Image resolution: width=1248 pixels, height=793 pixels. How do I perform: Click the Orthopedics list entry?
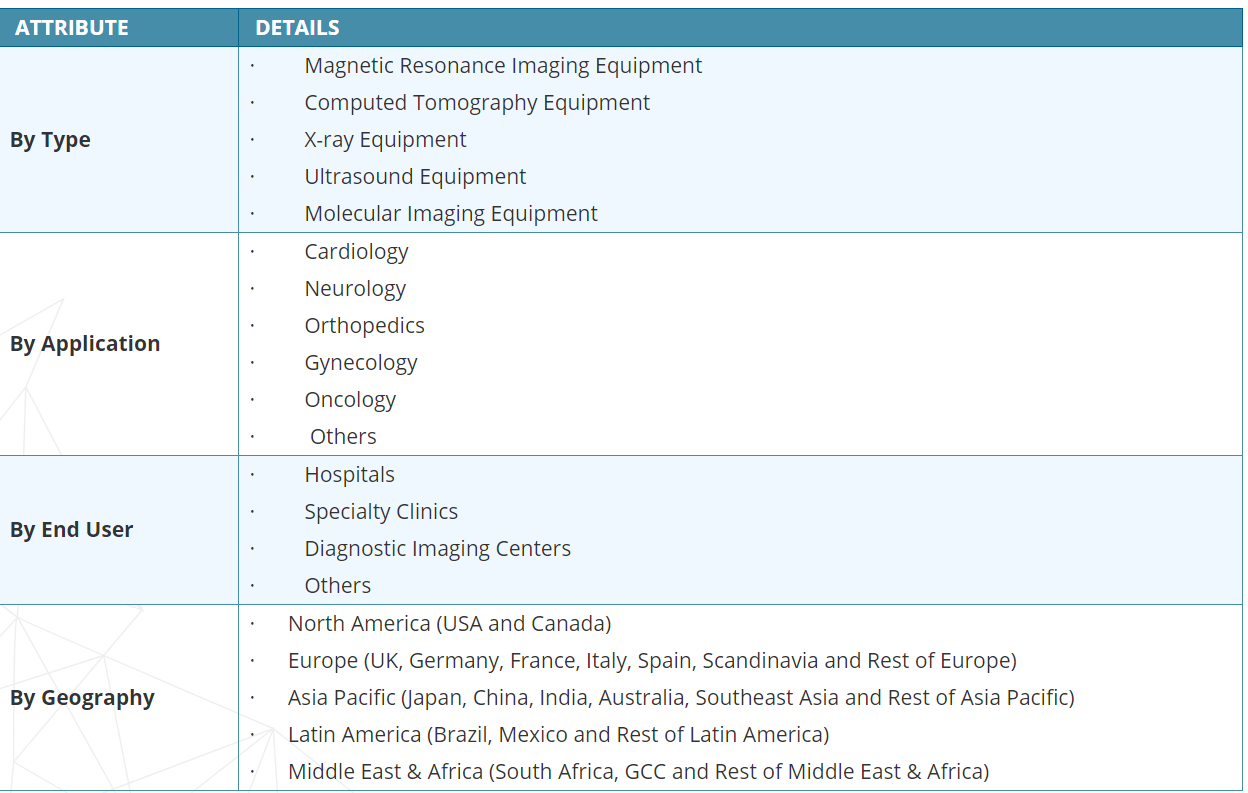[364, 326]
